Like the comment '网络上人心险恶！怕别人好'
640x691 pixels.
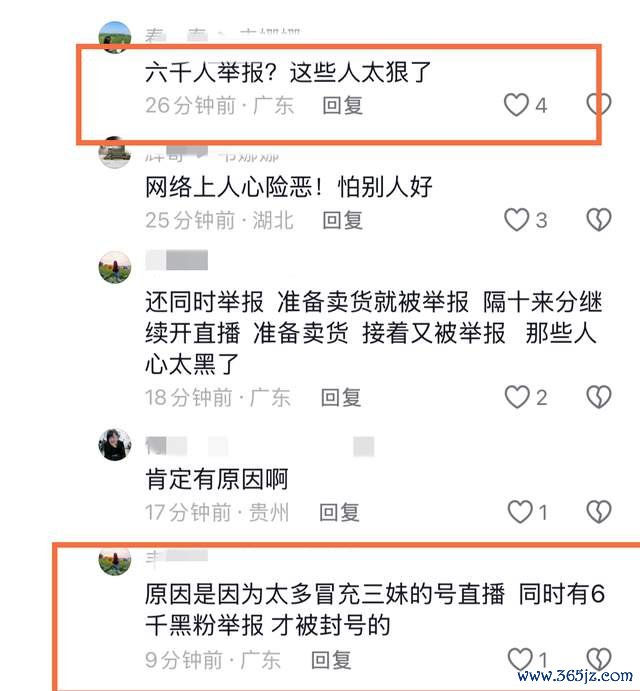[516, 219]
